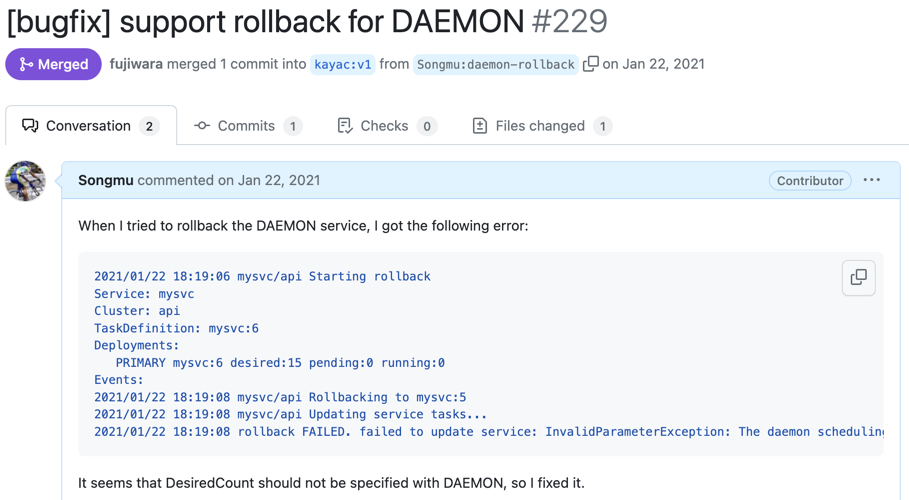Open Songmu's avatar picture
Screen dimensions: 909x500
click(25, 181)
